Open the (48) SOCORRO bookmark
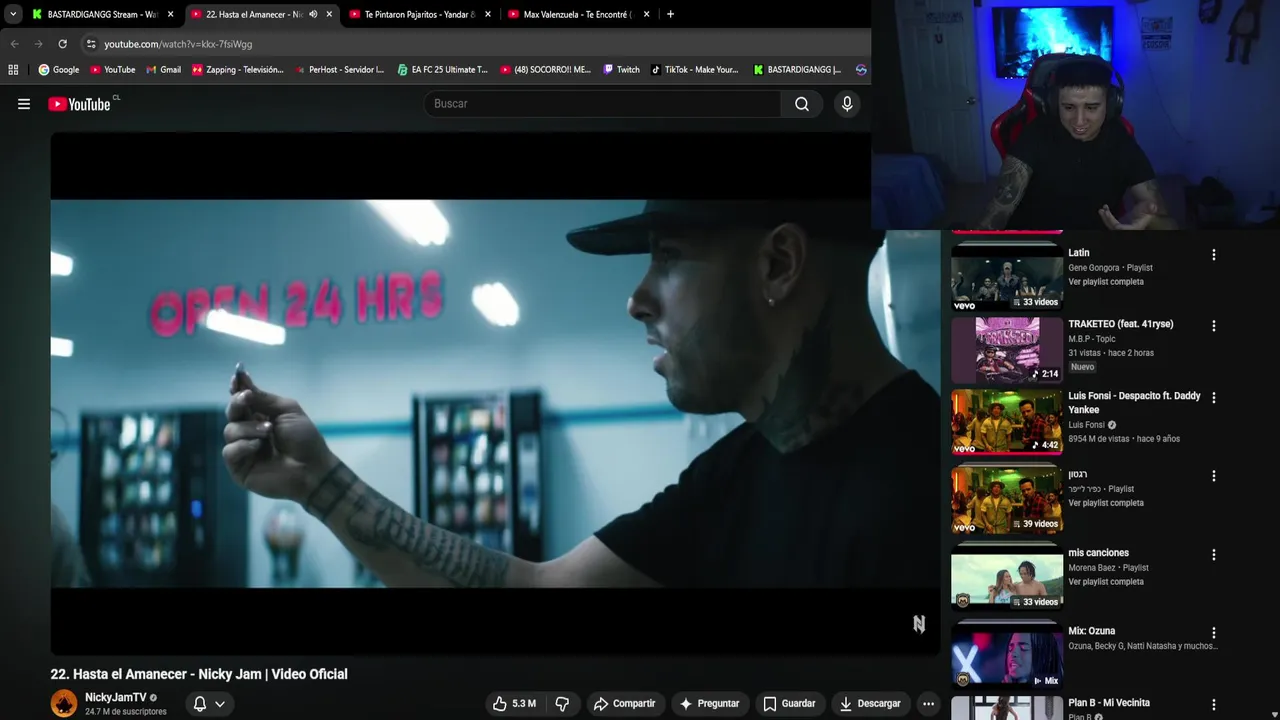1280x720 pixels. (545, 70)
